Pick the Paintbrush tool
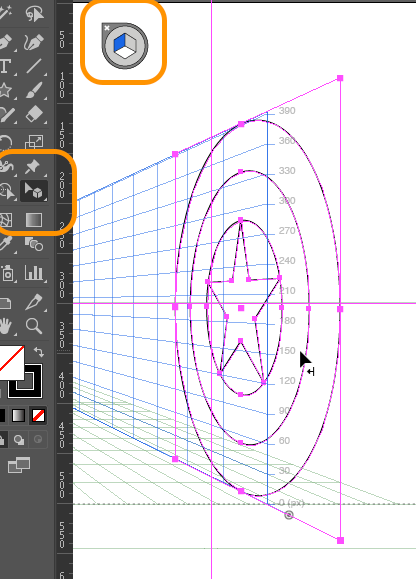 click(x=34, y=90)
